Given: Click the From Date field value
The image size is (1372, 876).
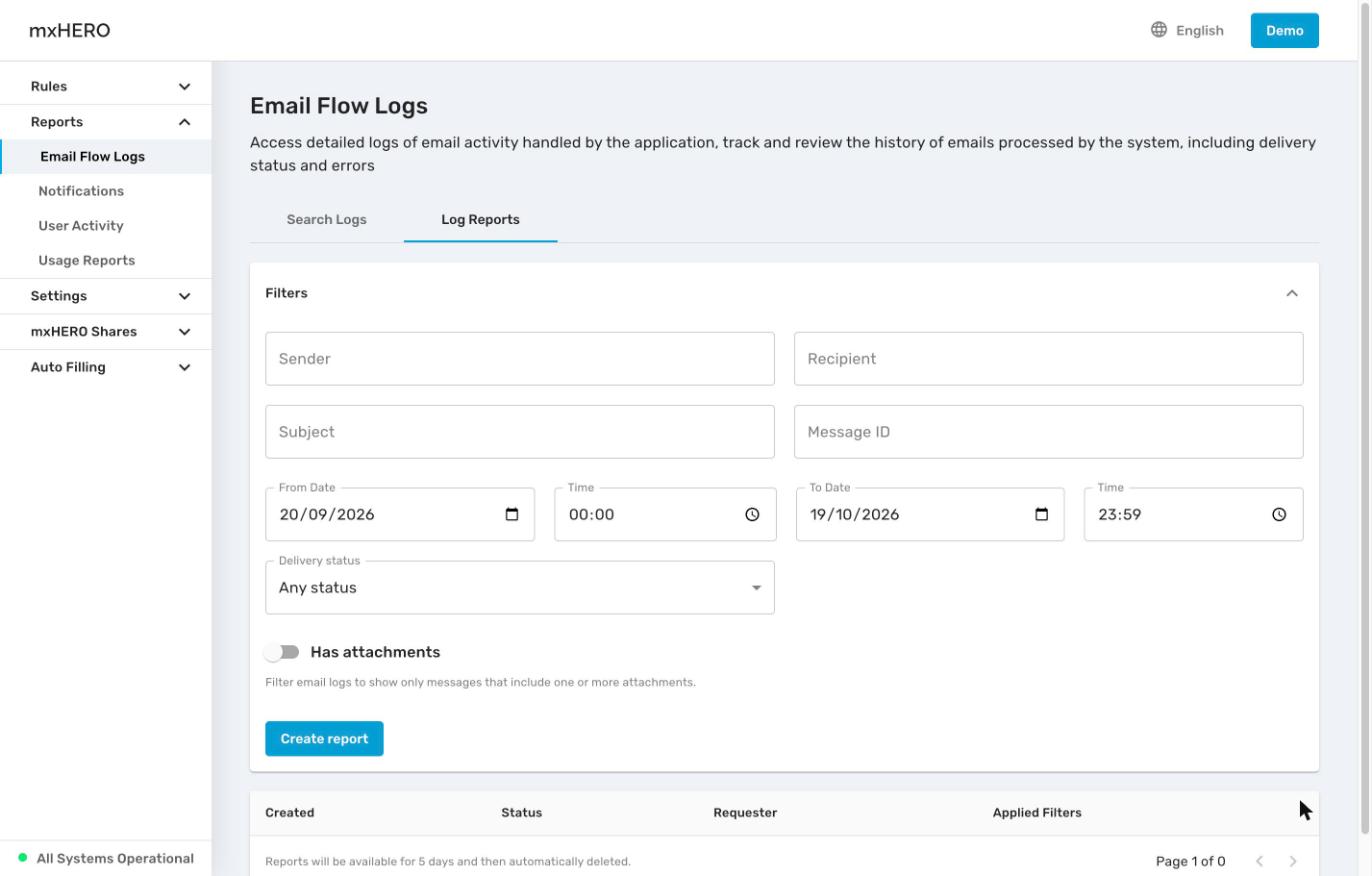Looking at the screenshot, I should pyautogui.click(x=327, y=515).
